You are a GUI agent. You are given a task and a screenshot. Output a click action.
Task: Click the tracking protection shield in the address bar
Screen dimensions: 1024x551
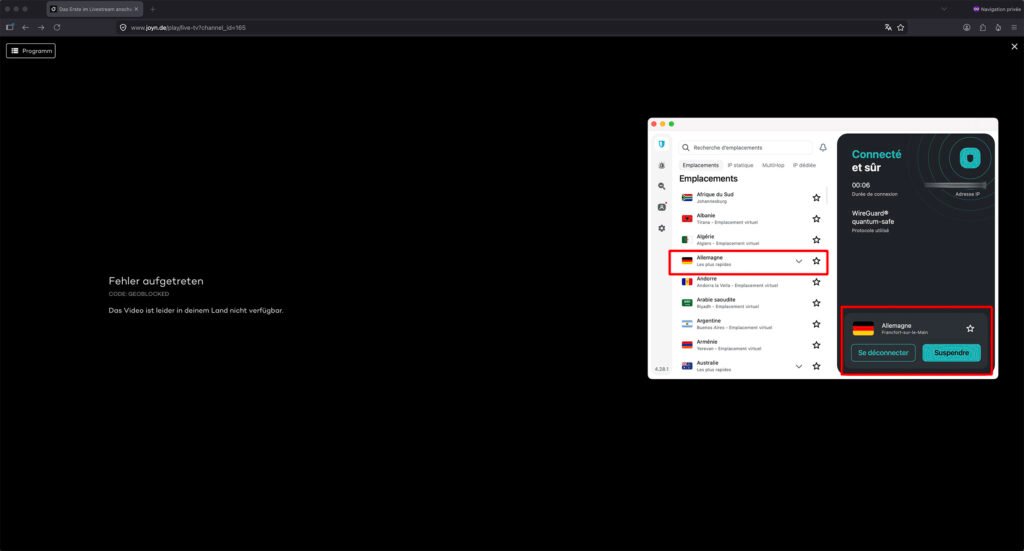coord(123,27)
